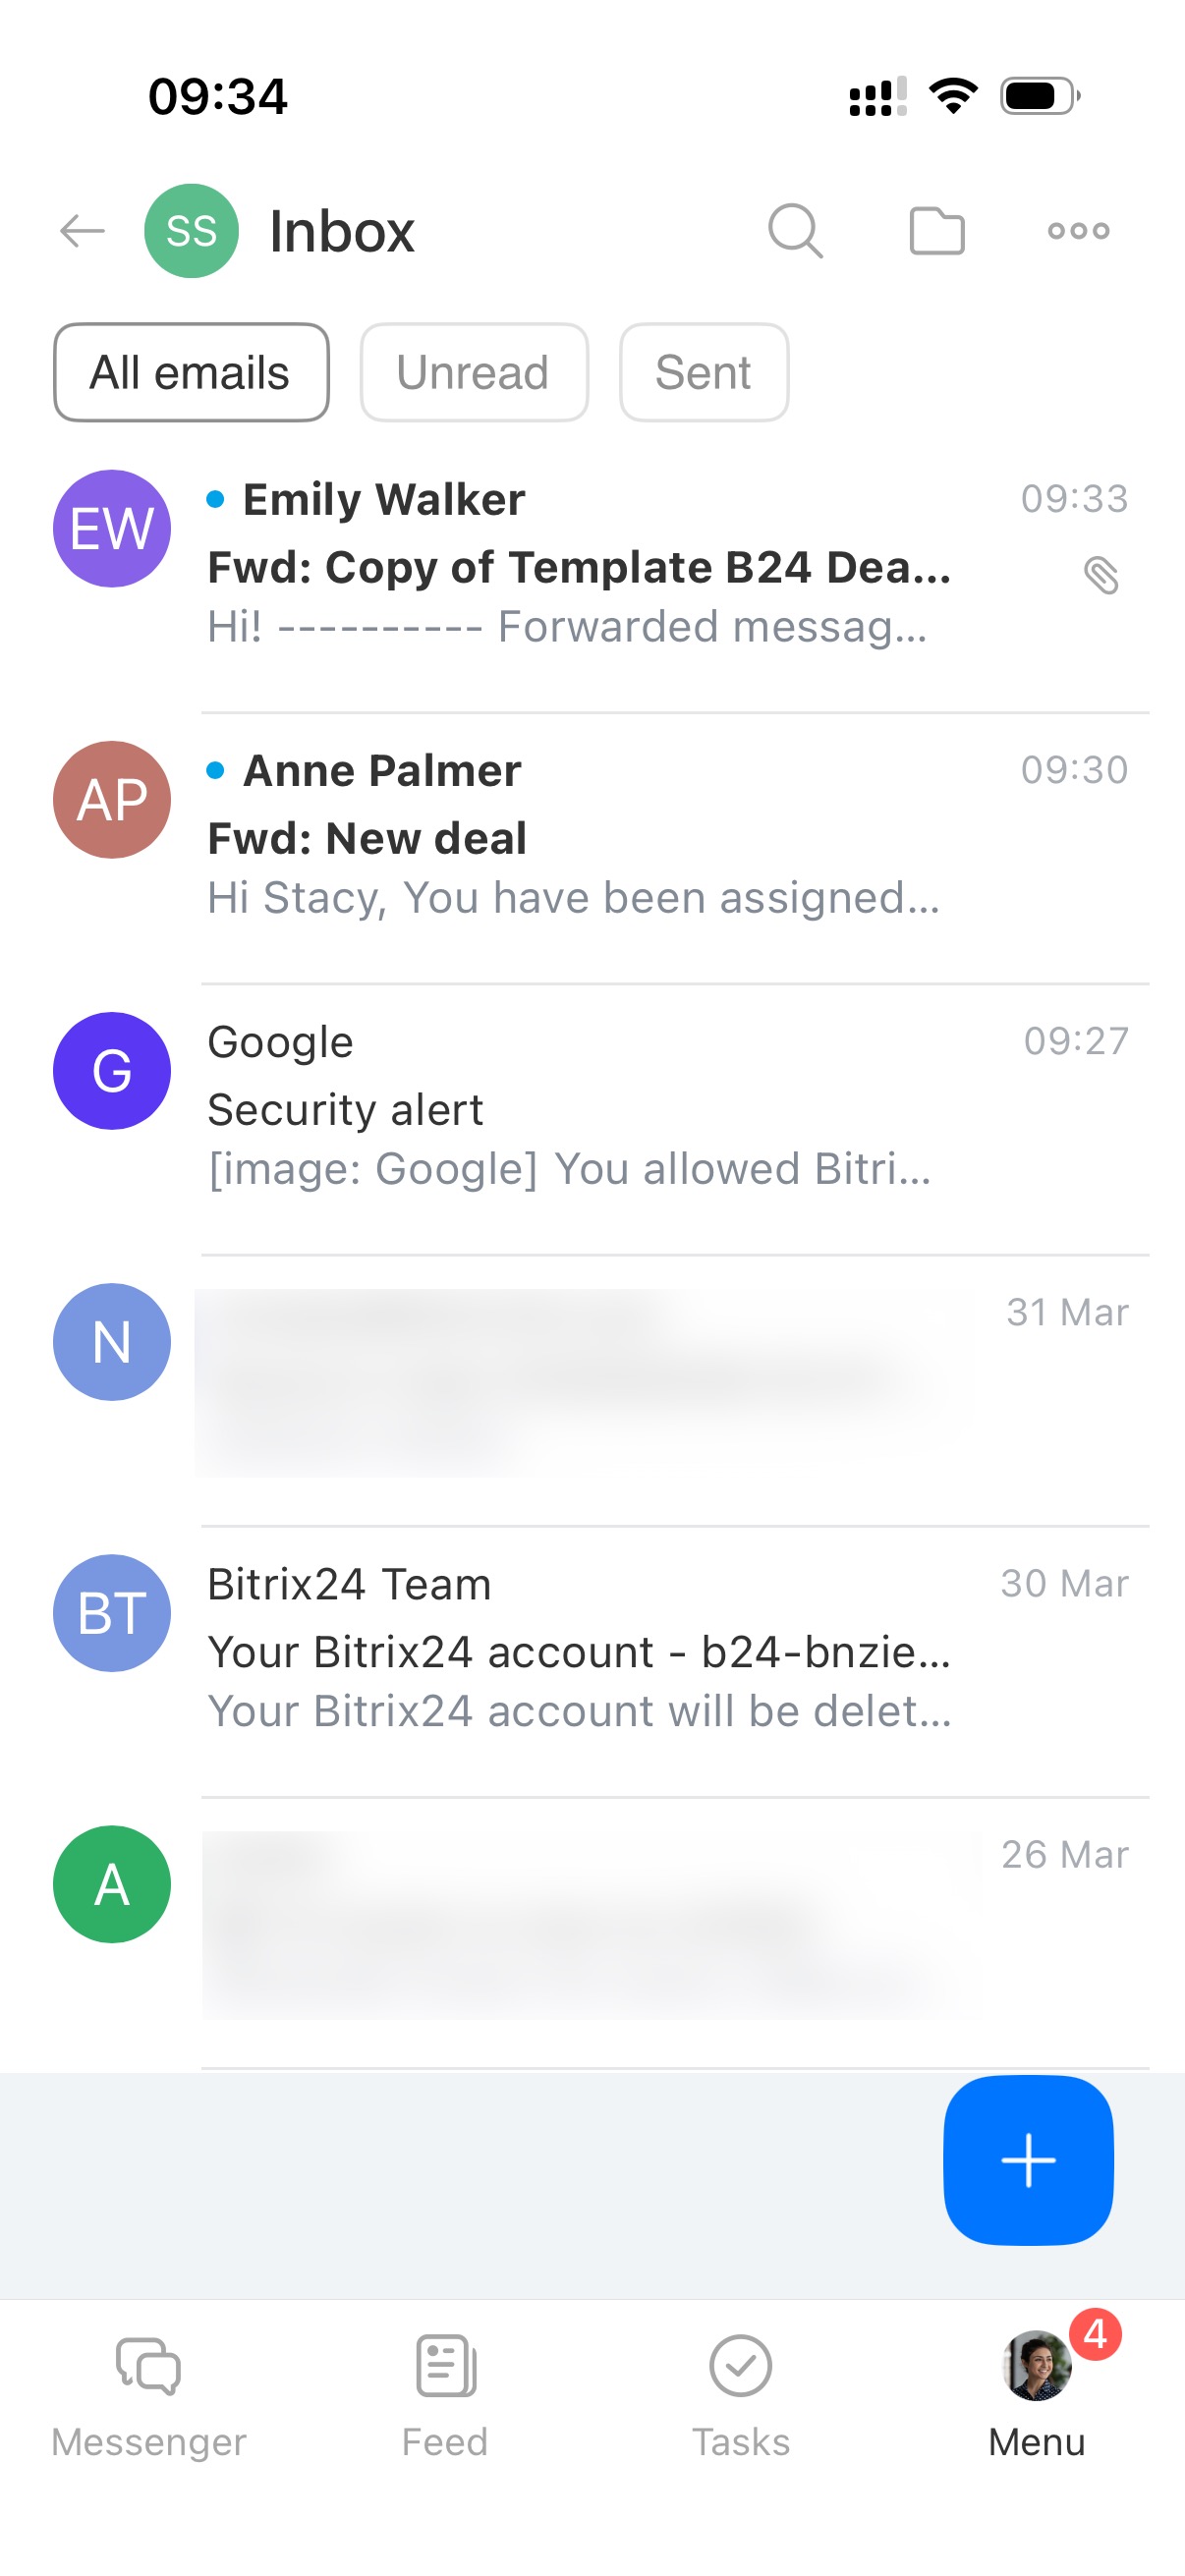Tap the back arrow icon
Image resolution: width=1185 pixels, height=2576 pixels.
point(82,231)
